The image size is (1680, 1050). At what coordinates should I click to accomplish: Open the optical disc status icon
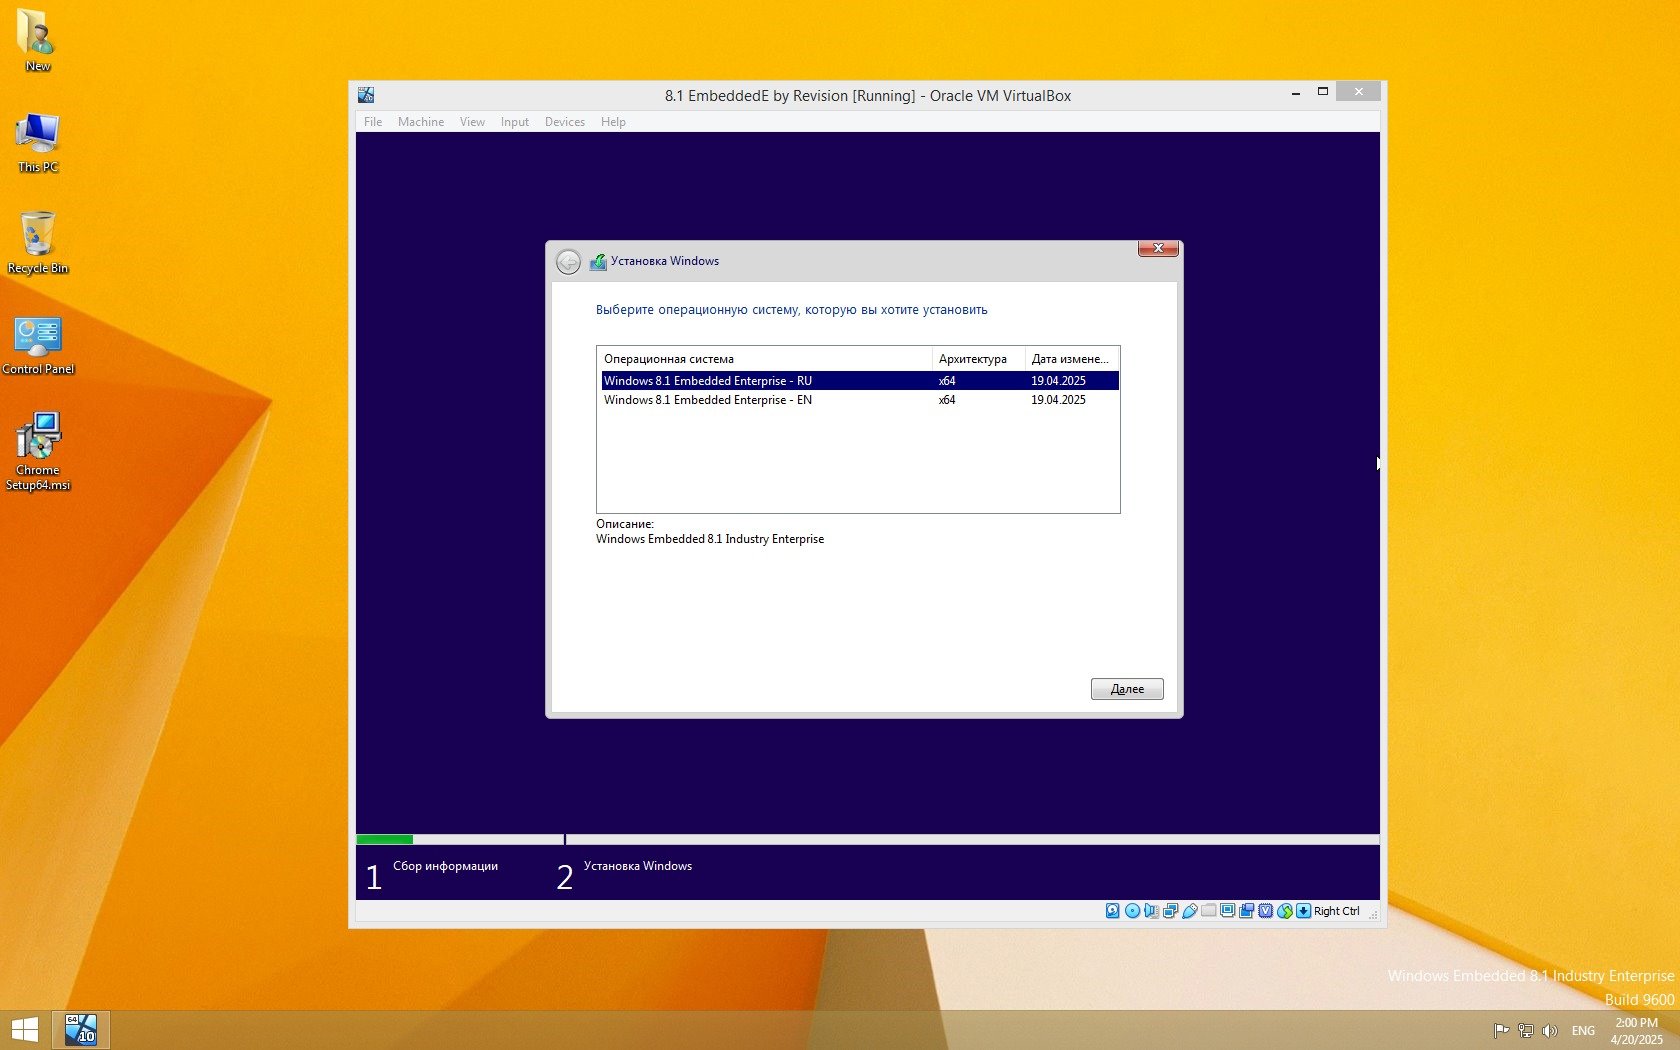click(x=1132, y=911)
